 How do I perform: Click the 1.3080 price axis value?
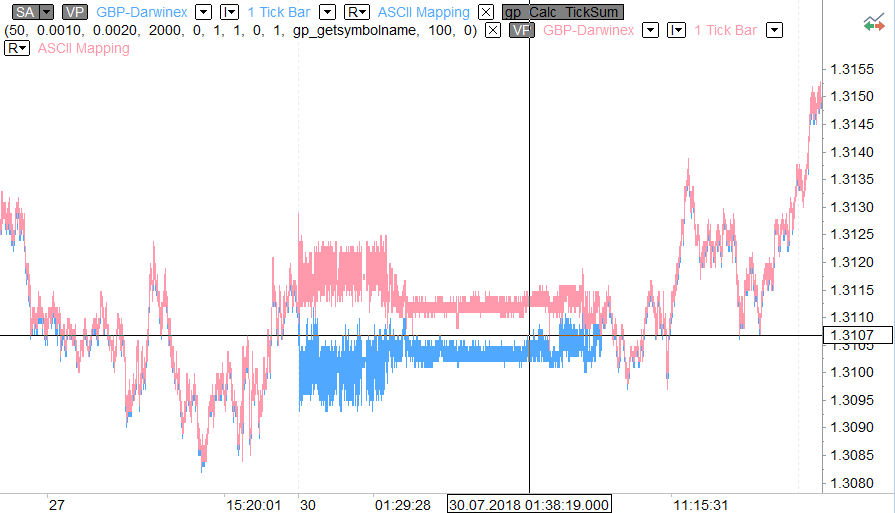point(852,483)
